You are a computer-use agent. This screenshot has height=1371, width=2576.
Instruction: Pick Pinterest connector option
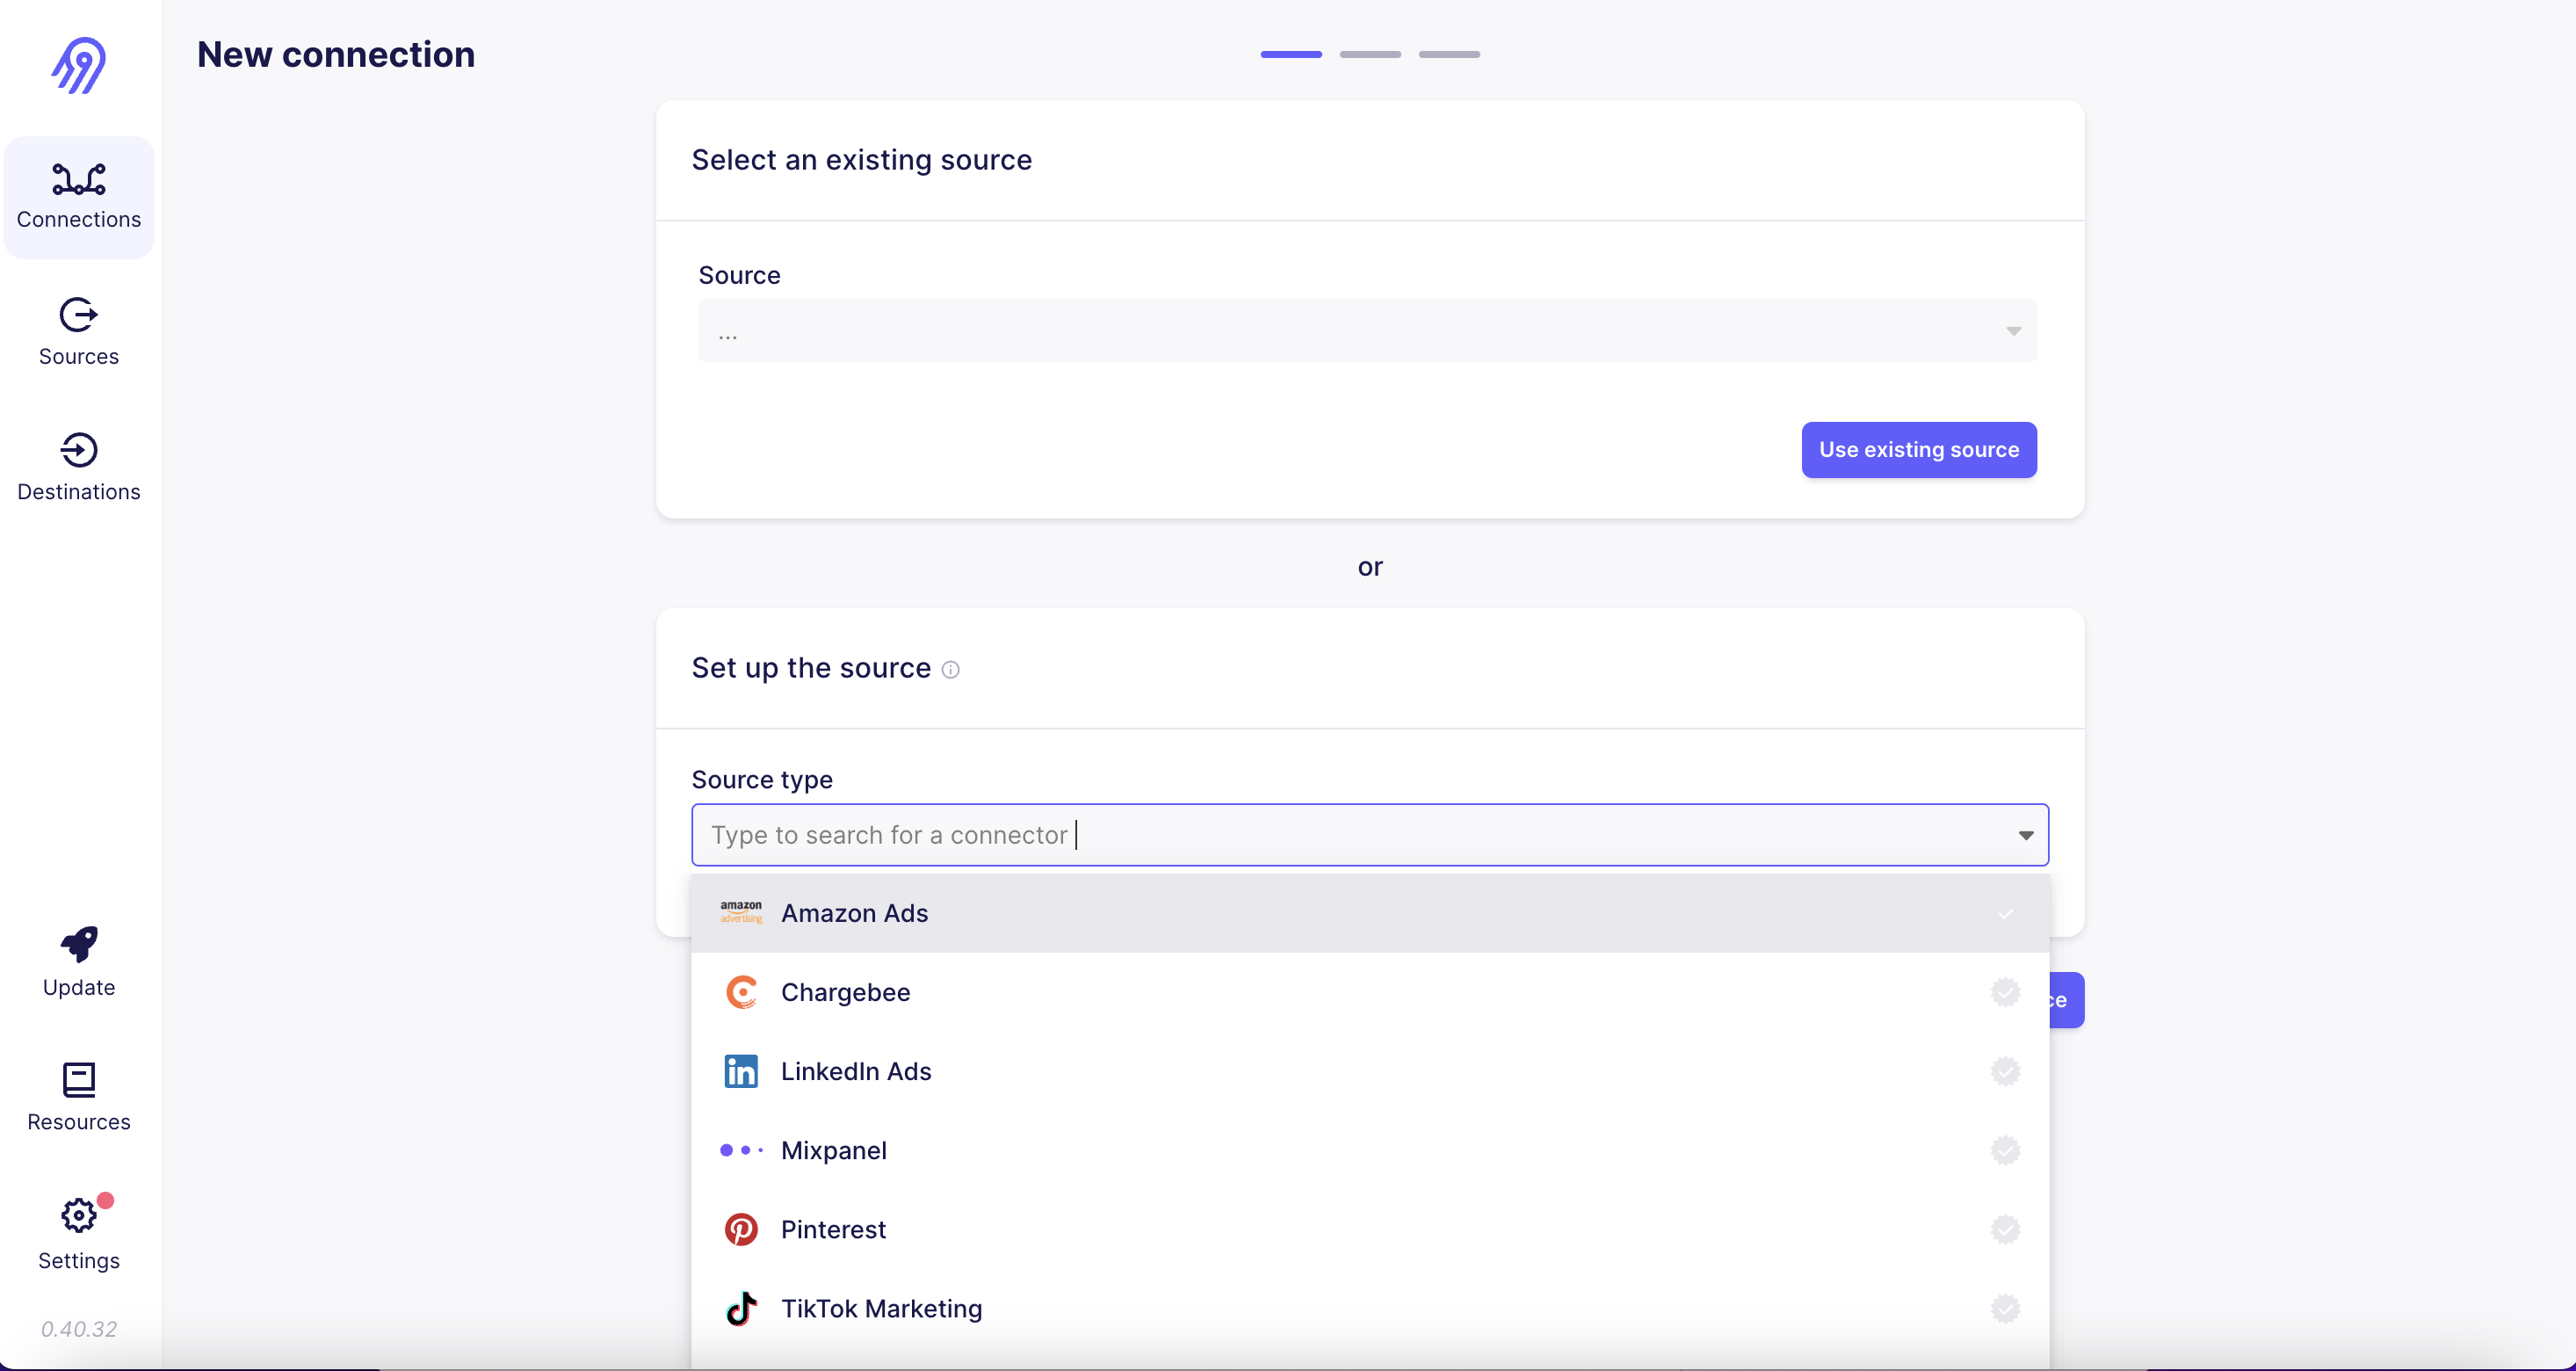coord(1370,1229)
